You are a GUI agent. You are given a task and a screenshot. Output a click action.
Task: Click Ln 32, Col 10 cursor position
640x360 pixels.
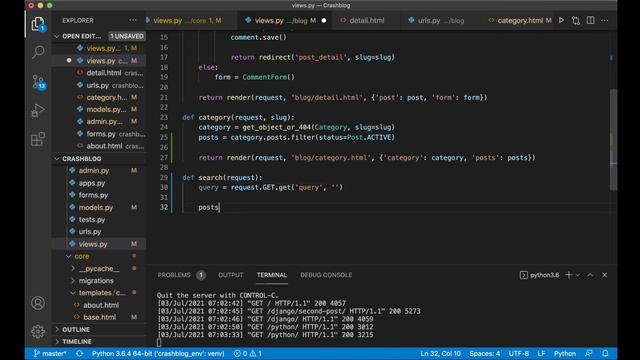[440, 353]
